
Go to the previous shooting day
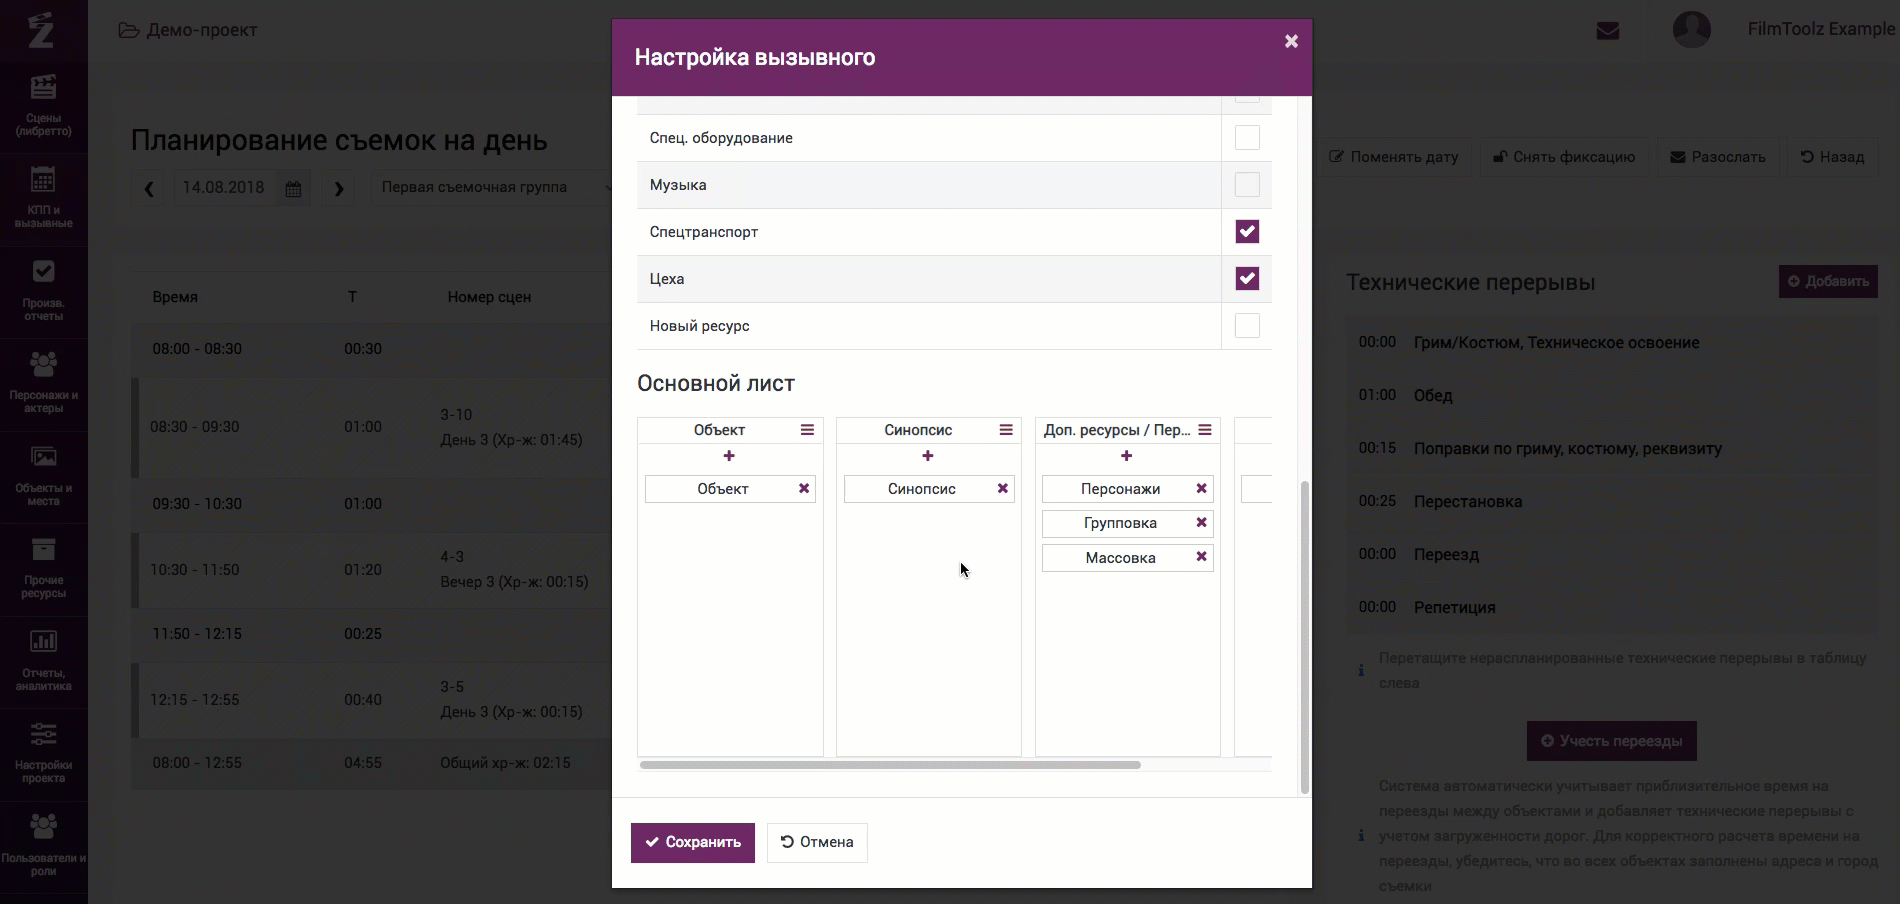tap(149, 188)
